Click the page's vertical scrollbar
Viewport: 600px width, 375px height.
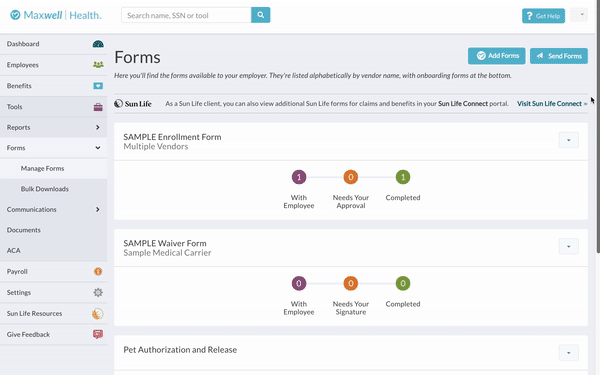pos(598,126)
